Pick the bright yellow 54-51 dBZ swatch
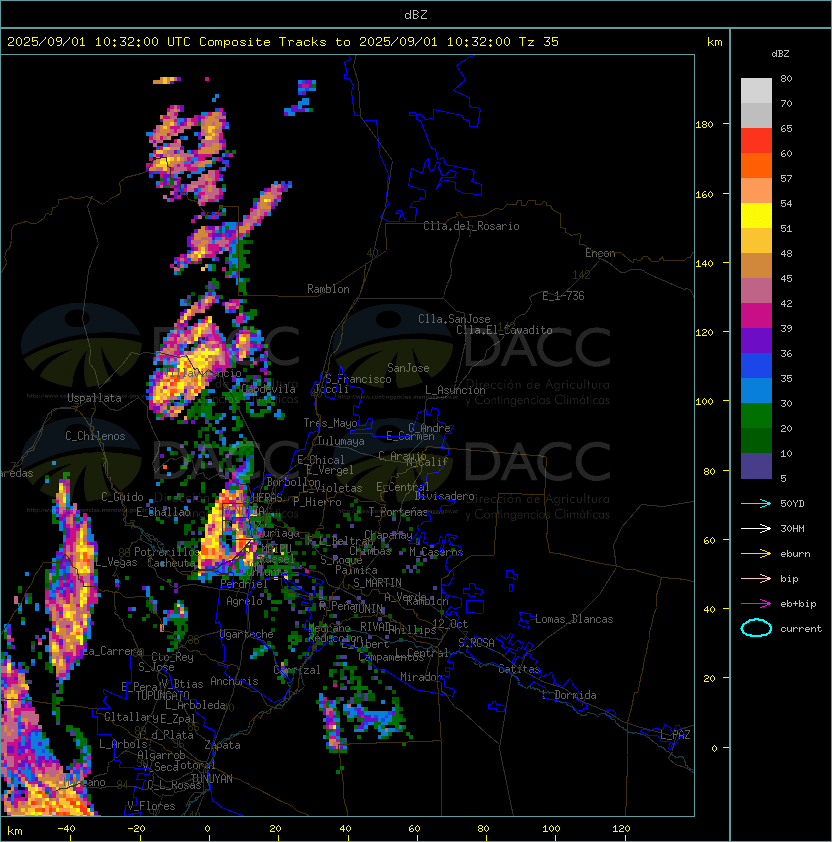Screen dimensions: 832x842 click(756, 216)
